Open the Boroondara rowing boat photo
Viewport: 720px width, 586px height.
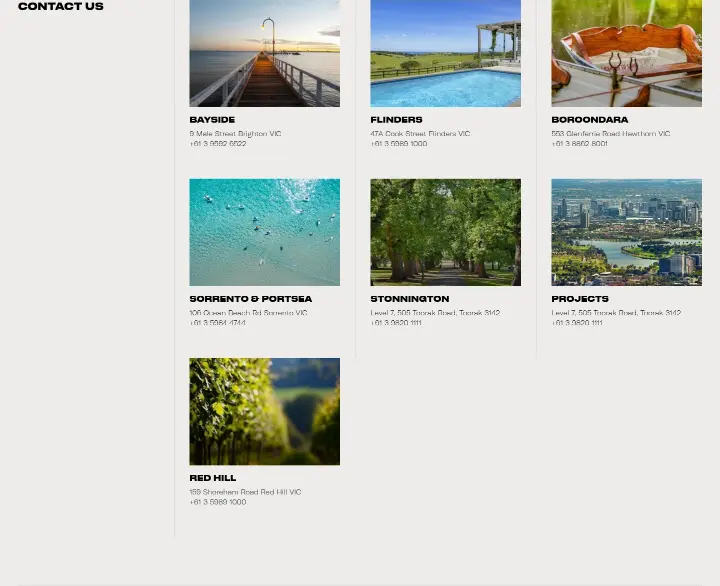point(626,53)
